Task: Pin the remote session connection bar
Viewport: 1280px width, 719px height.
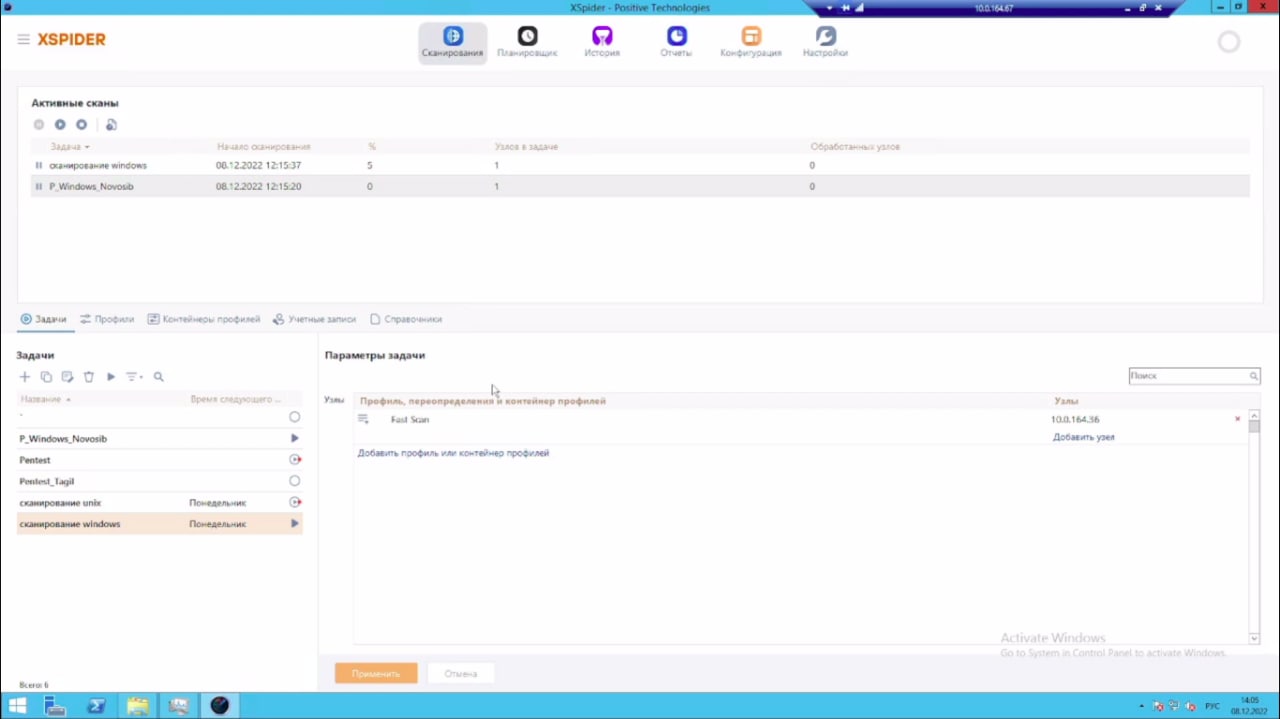Action: (845, 8)
